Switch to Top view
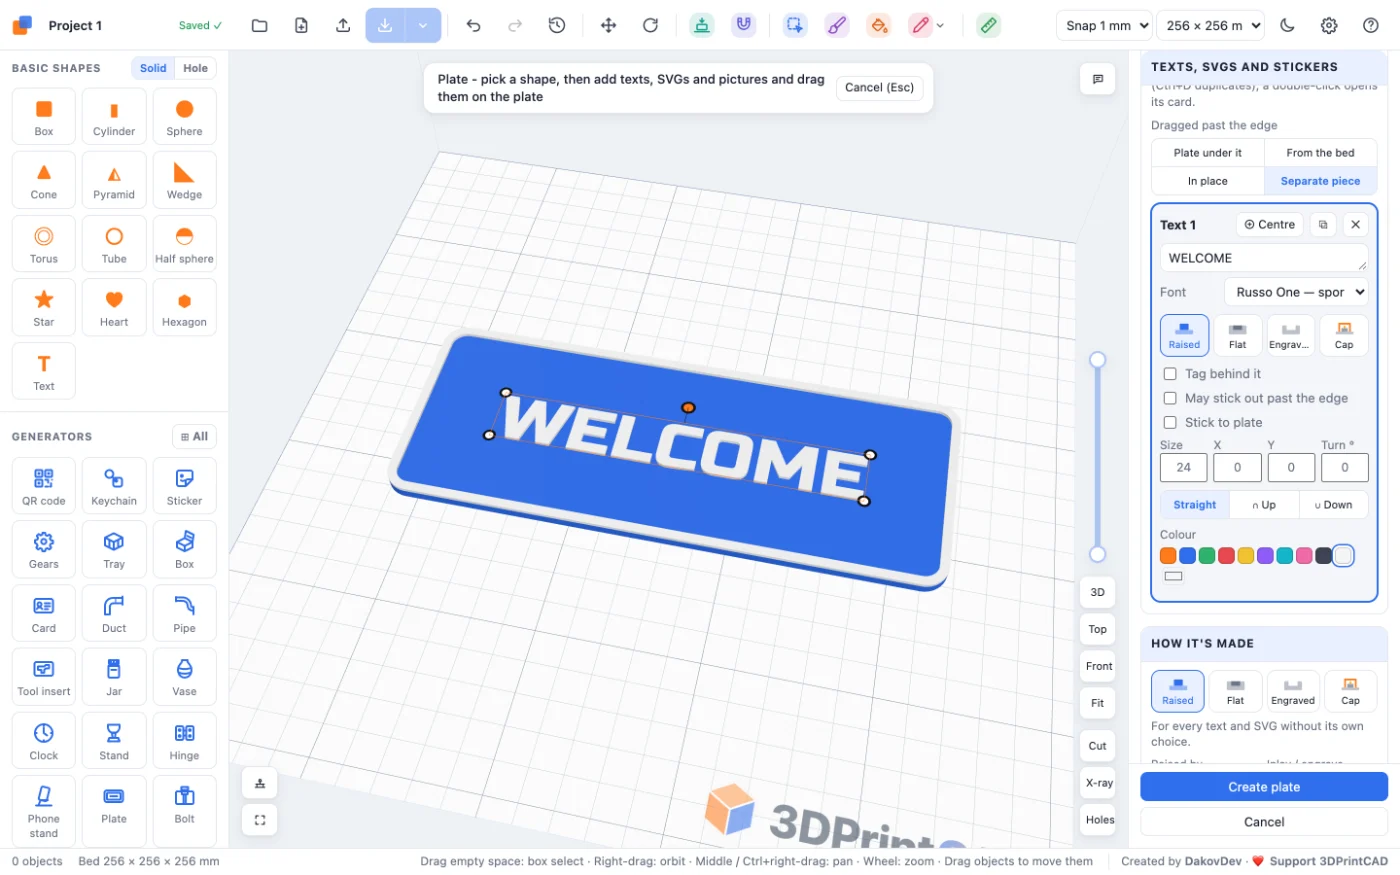 [x=1097, y=629]
